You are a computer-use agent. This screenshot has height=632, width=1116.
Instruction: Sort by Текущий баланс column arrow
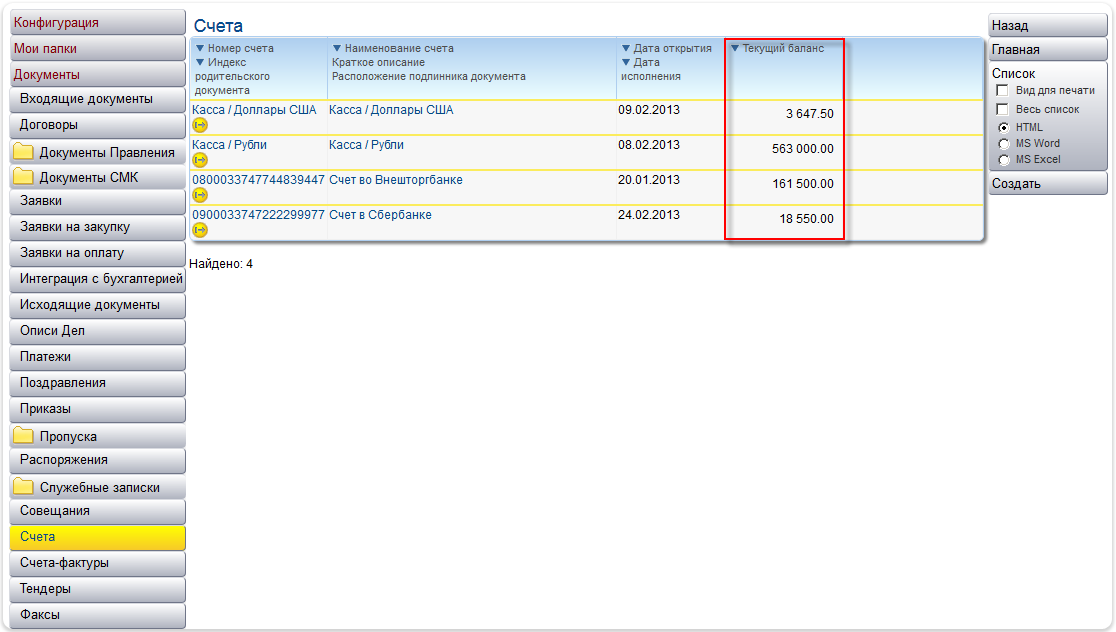(x=735, y=49)
